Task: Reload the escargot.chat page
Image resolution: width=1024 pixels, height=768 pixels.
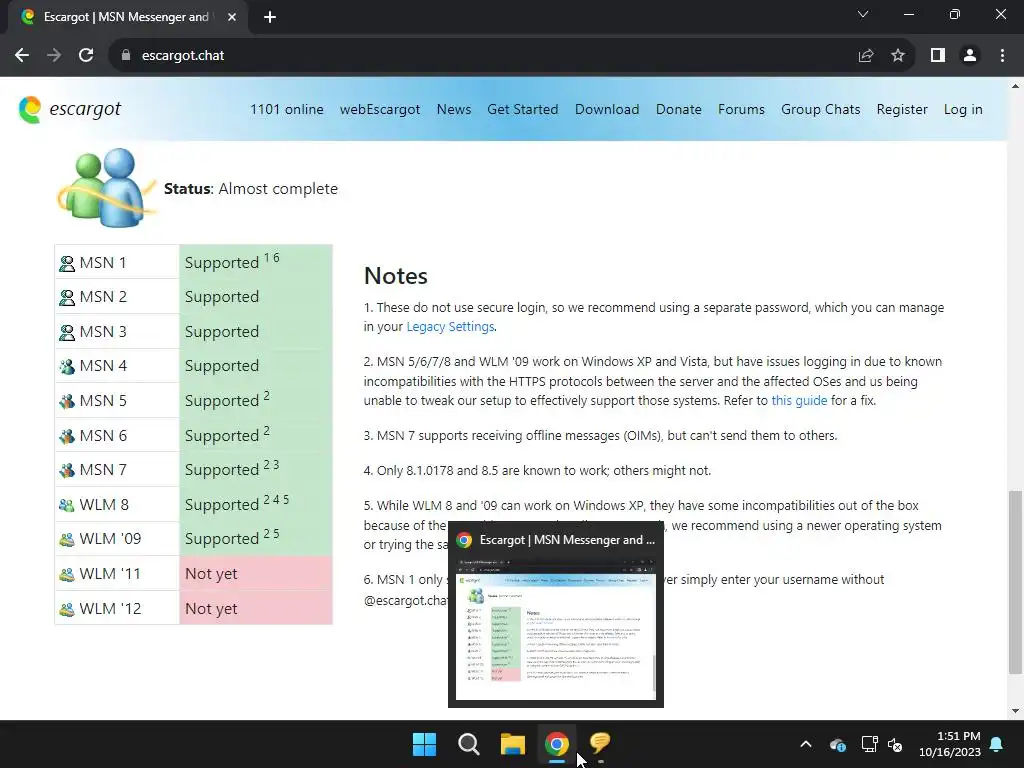Action: click(x=86, y=56)
